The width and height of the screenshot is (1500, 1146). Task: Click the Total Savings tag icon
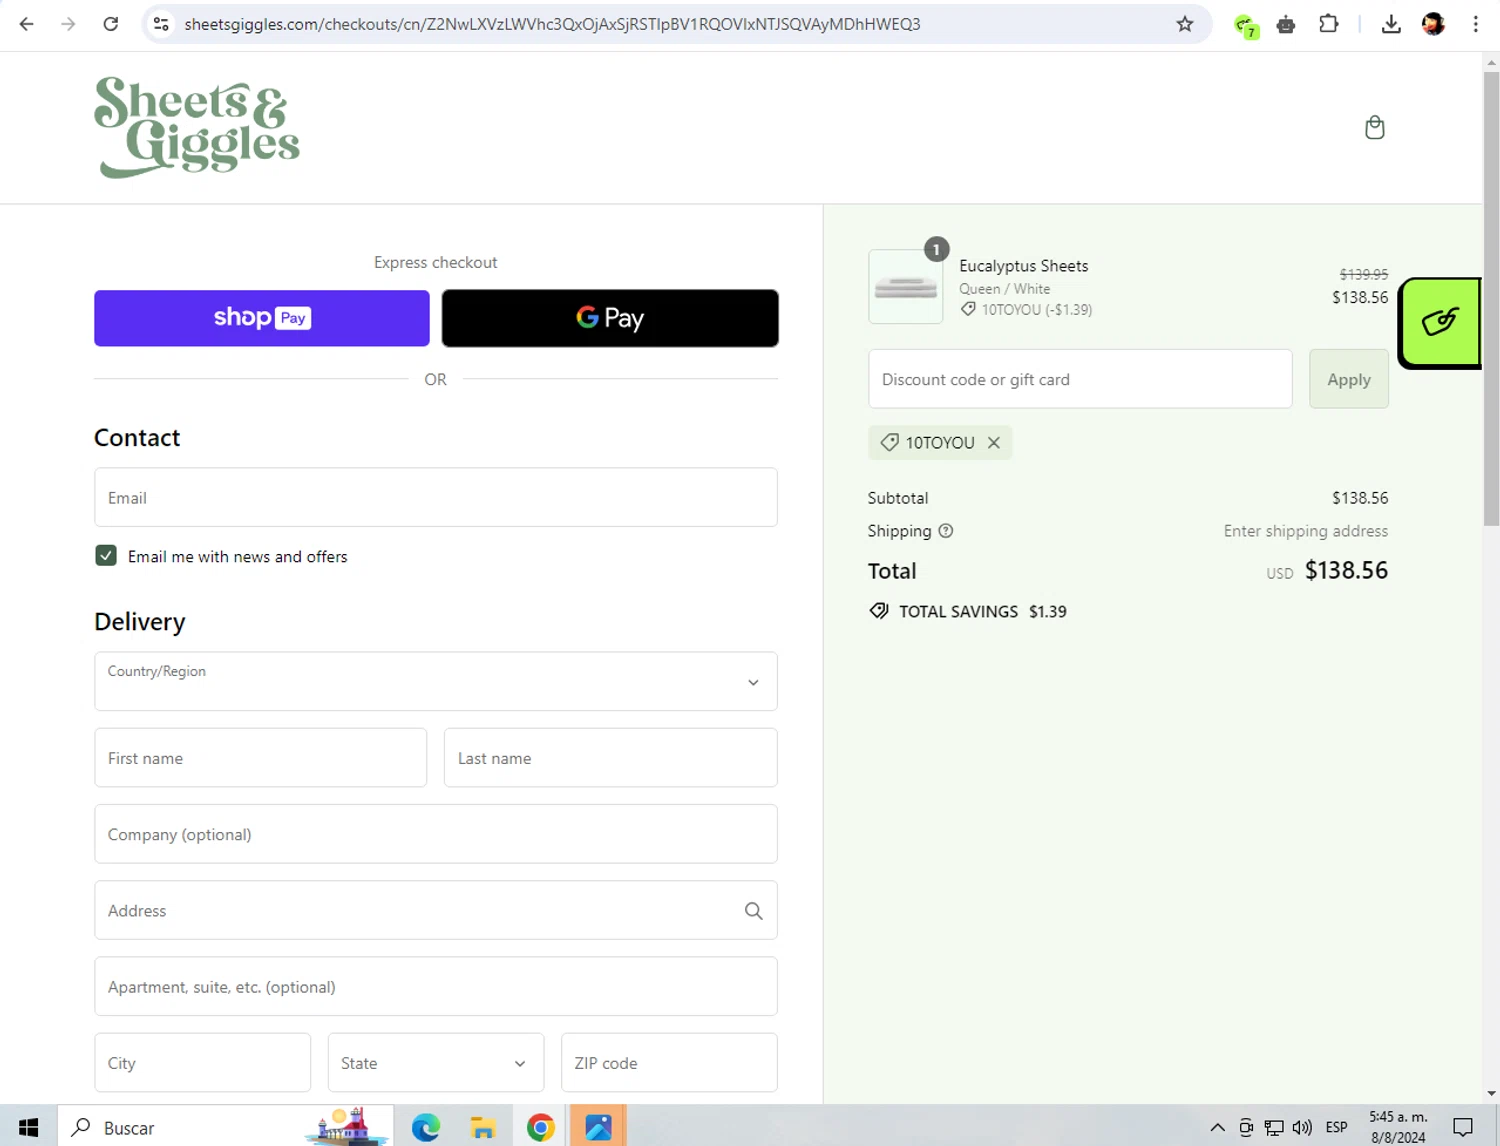pos(879,611)
